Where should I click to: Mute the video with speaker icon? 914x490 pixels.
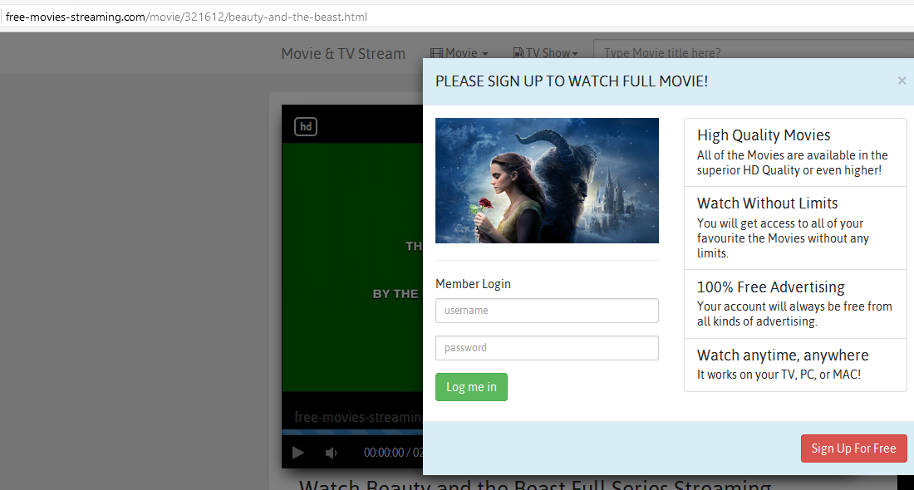(x=331, y=453)
